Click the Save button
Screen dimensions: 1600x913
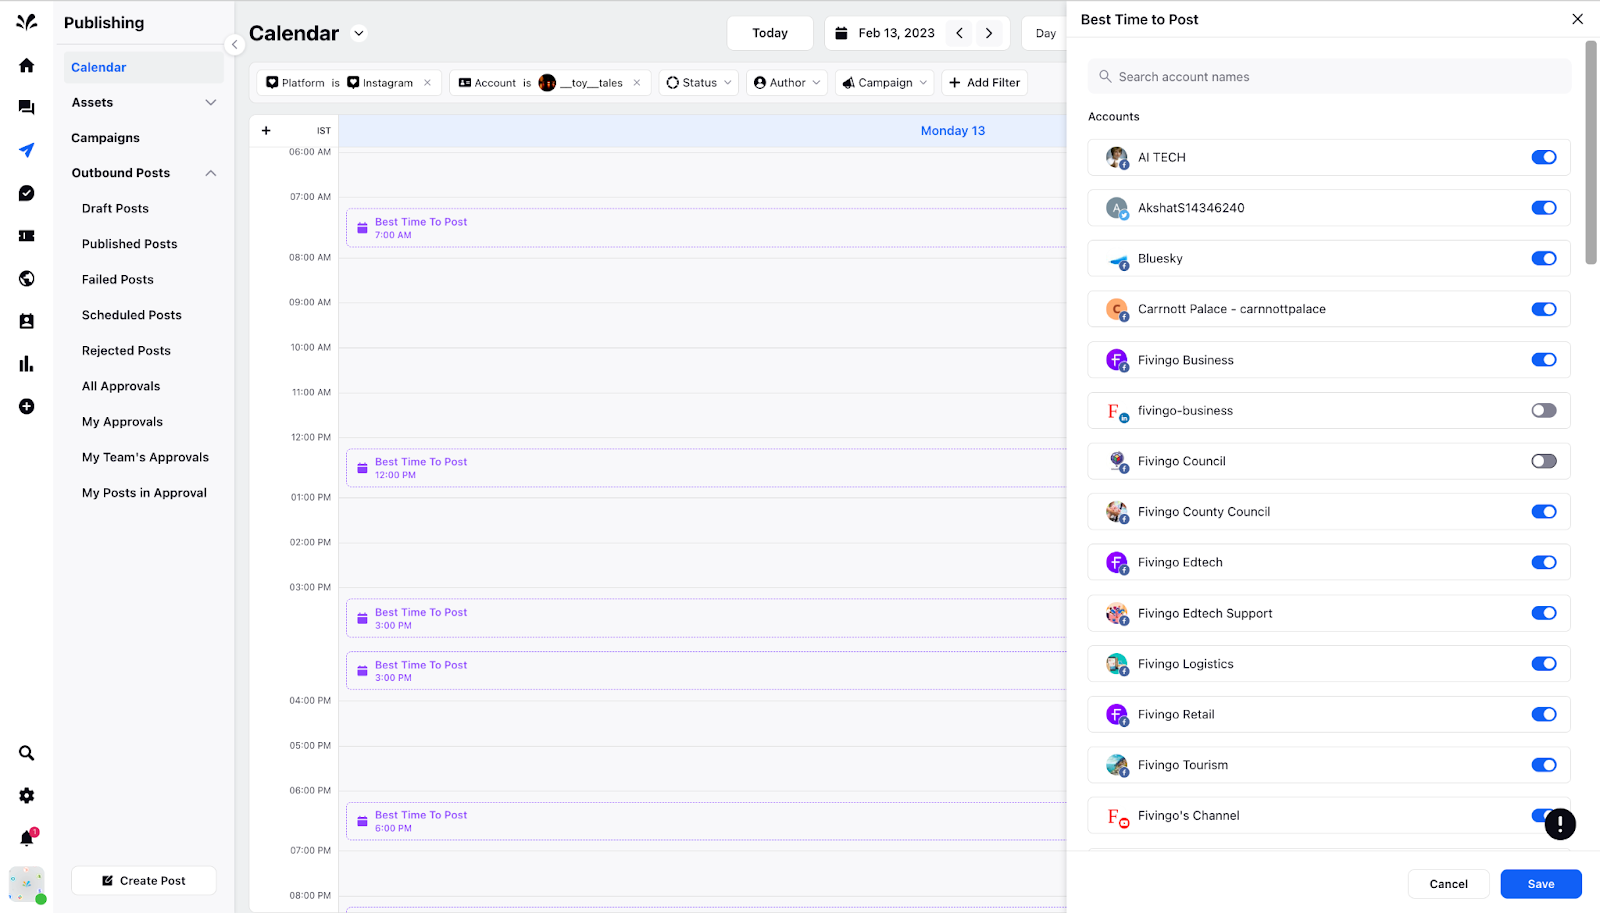coord(1541,884)
